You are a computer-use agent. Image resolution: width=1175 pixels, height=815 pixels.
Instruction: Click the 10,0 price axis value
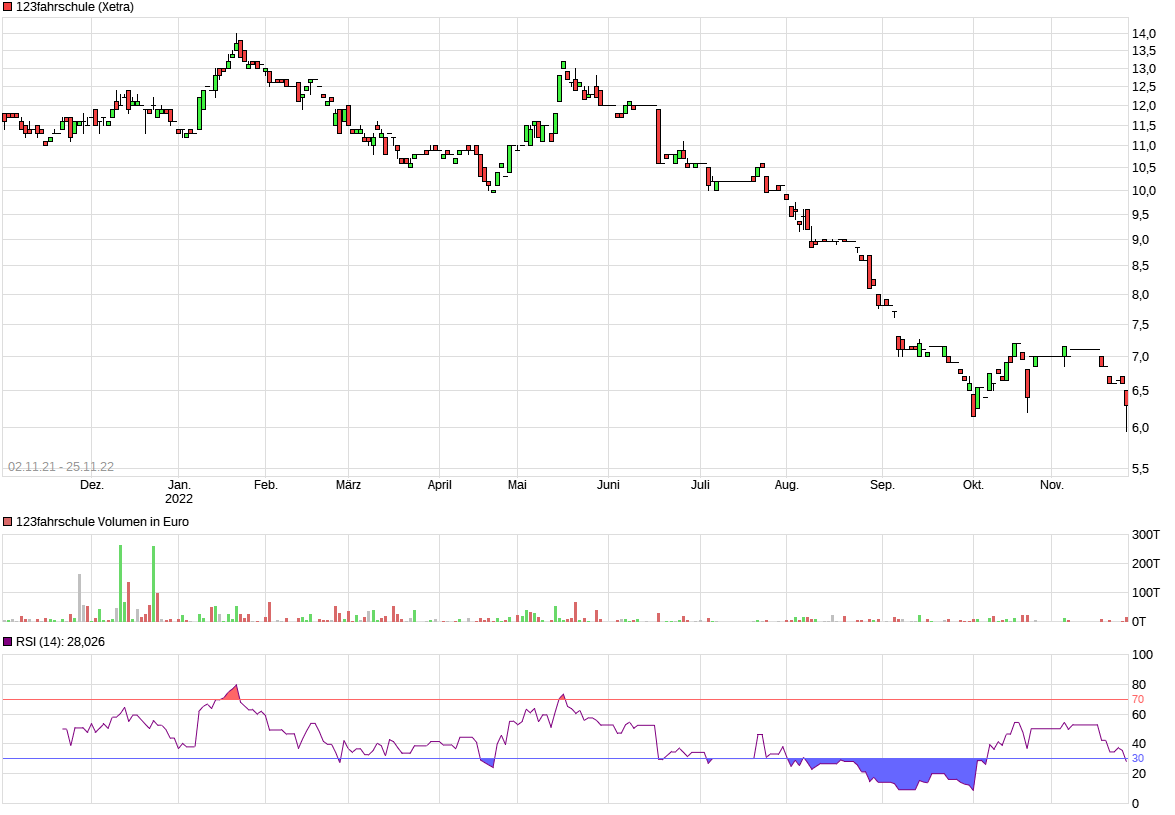[1144, 190]
